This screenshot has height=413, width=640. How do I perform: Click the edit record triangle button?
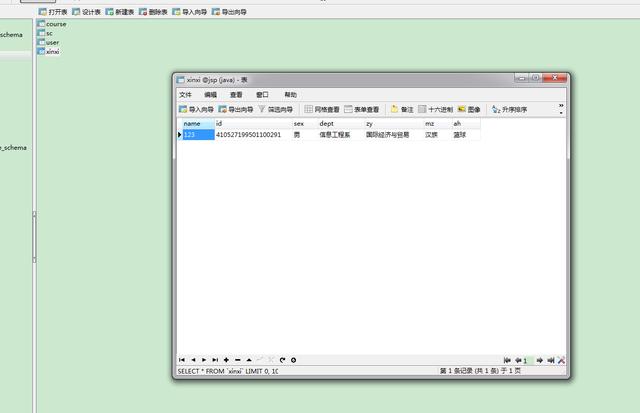click(x=249, y=360)
